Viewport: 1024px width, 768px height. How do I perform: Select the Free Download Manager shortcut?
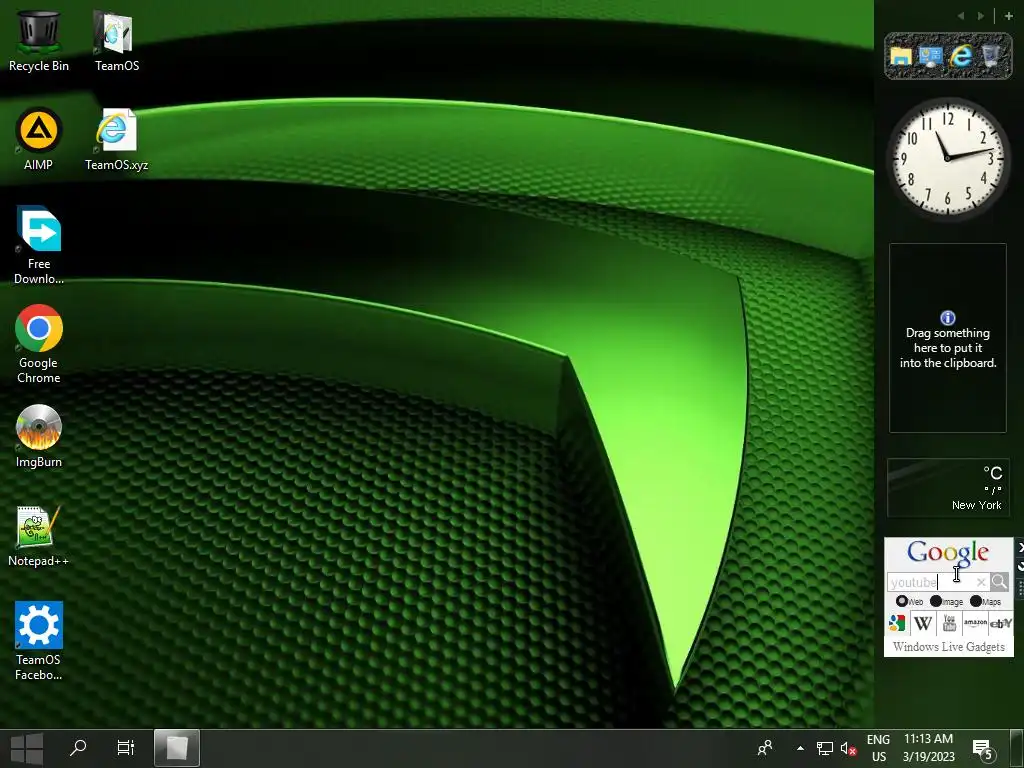(39, 245)
